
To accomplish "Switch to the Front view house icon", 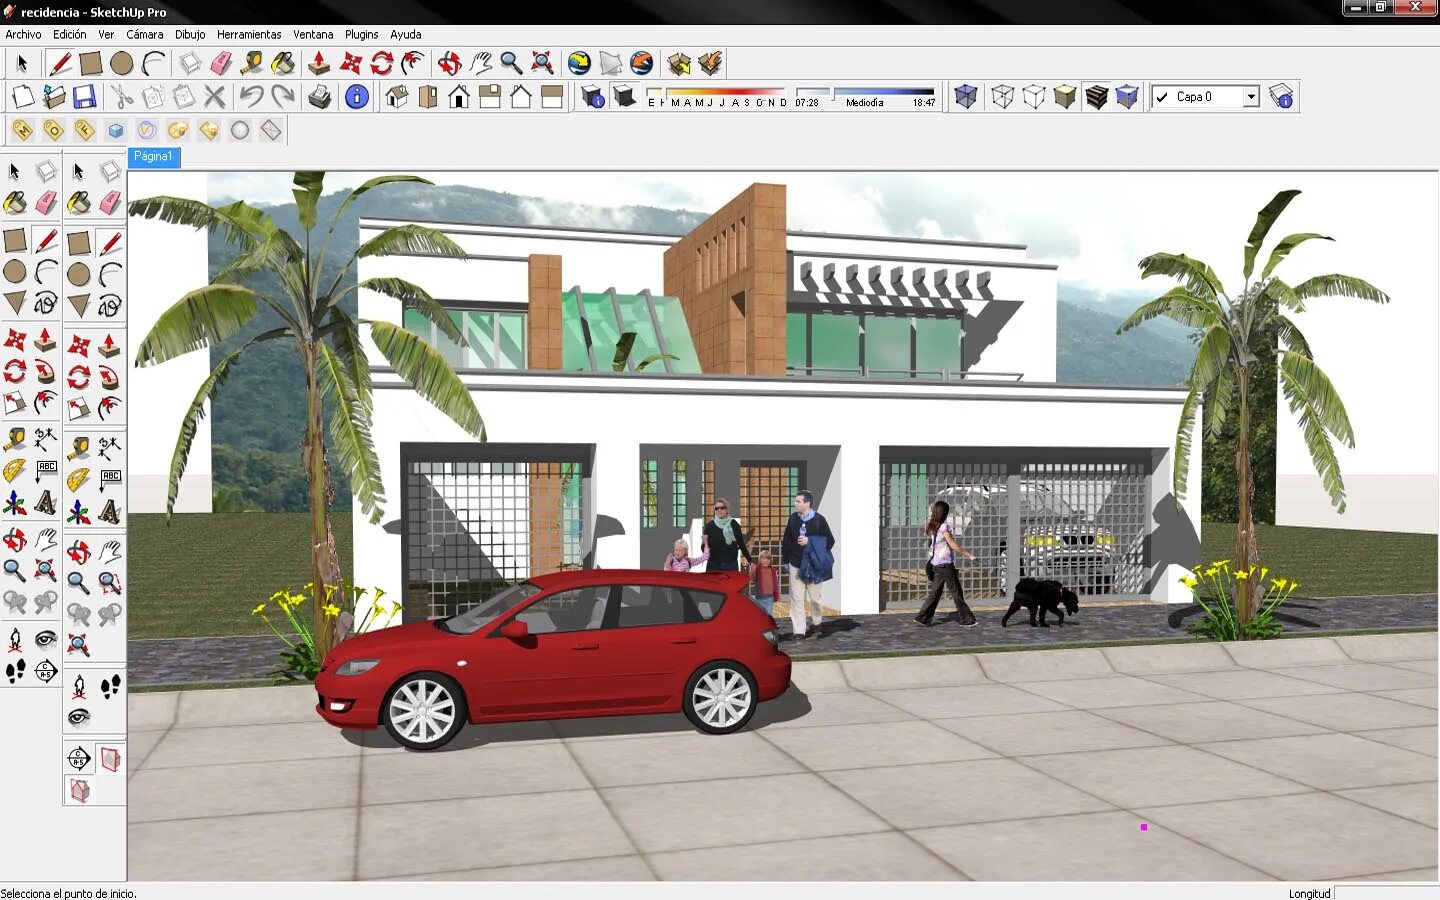I will tap(459, 97).
